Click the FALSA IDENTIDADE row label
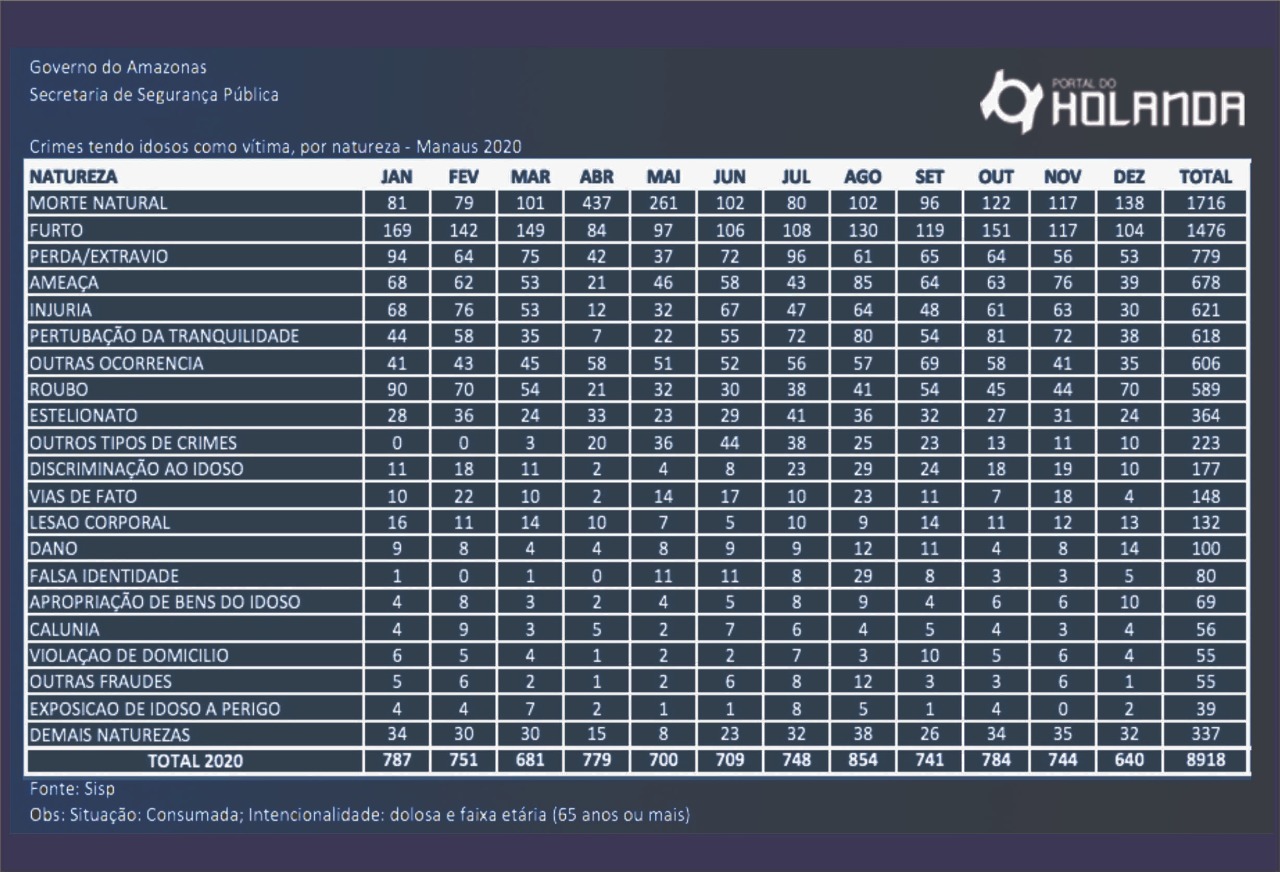Screen dimensions: 1280x872 pos(105,576)
